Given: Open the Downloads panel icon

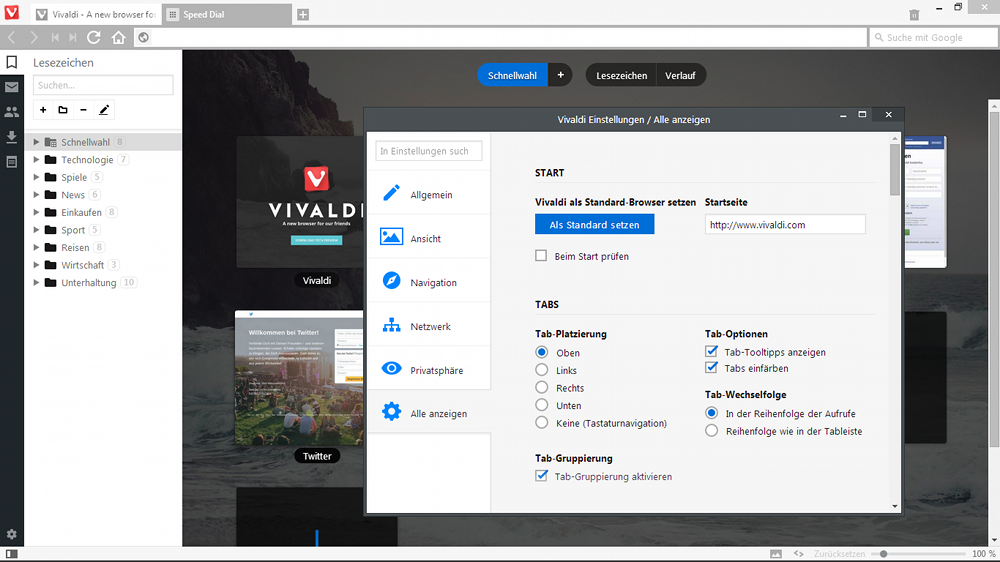Looking at the screenshot, I should [11, 137].
